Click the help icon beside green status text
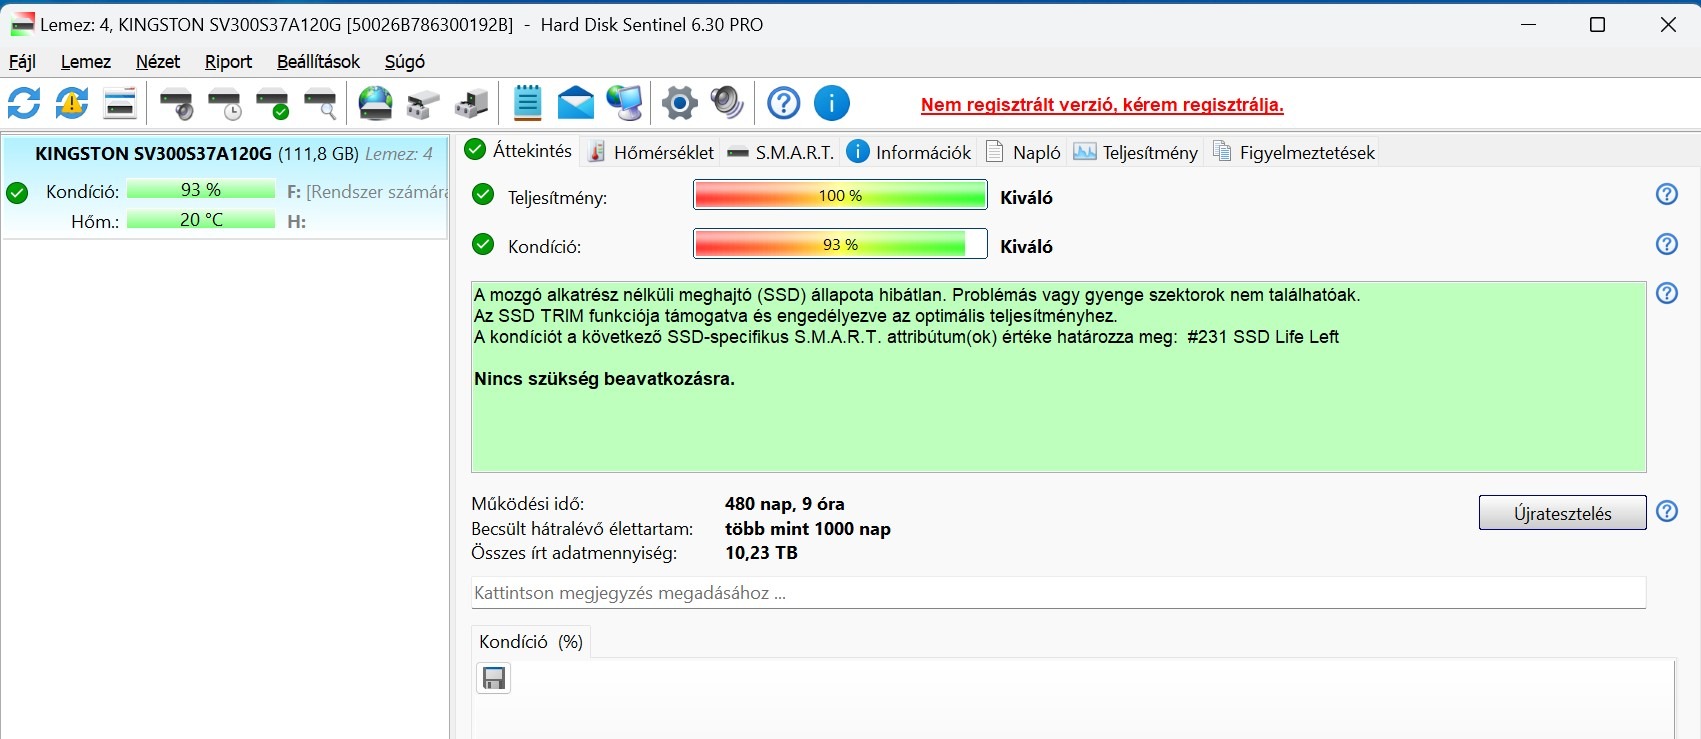1701x739 pixels. click(x=1667, y=293)
